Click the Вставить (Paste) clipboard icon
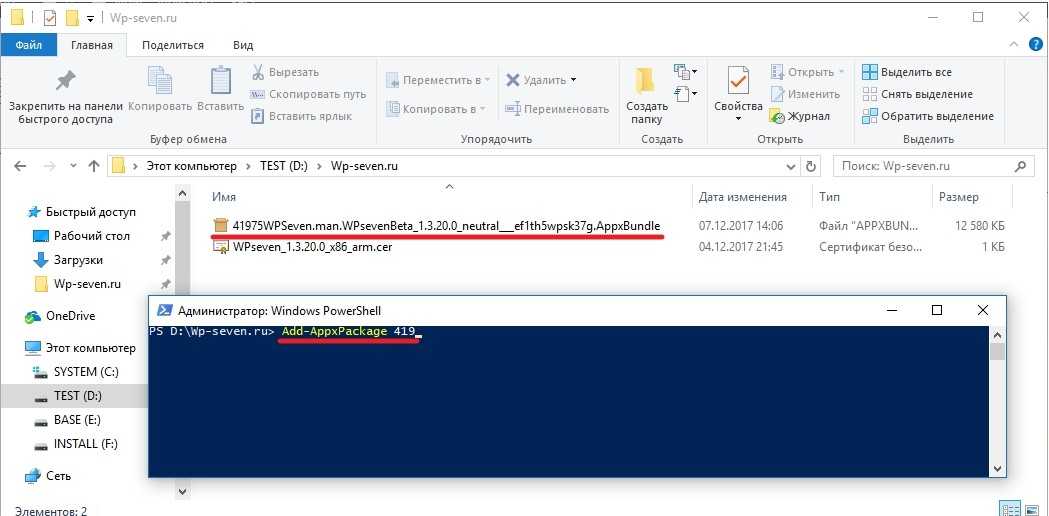Image resolution: width=1049 pixels, height=516 pixels. click(x=220, y=83)
